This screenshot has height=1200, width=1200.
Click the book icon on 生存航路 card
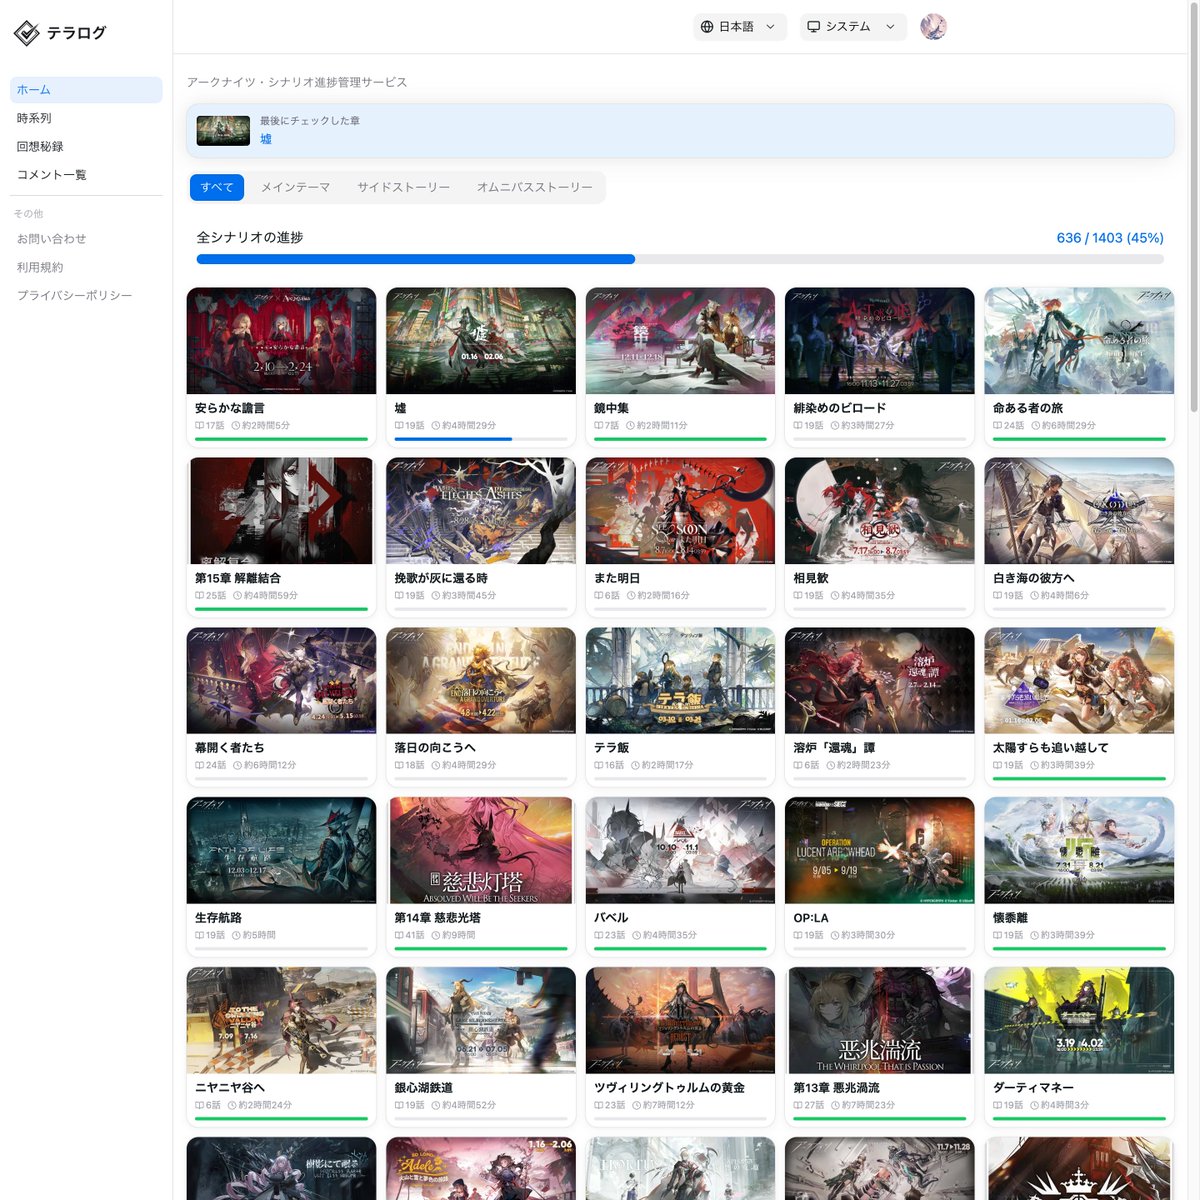point(199,936)
